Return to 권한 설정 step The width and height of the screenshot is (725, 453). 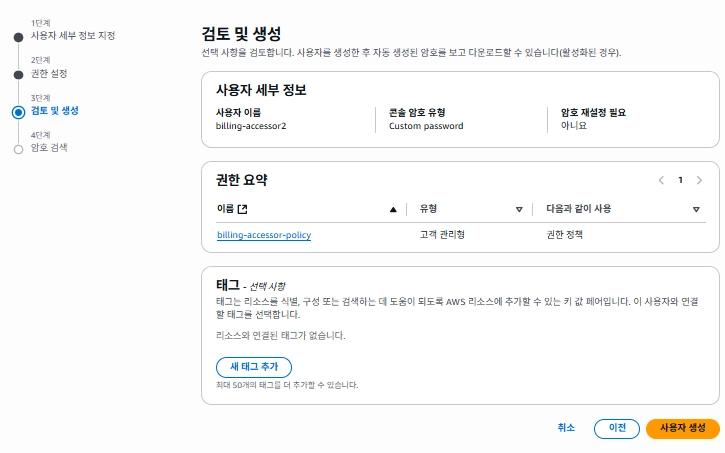click(x=49, y=73)
